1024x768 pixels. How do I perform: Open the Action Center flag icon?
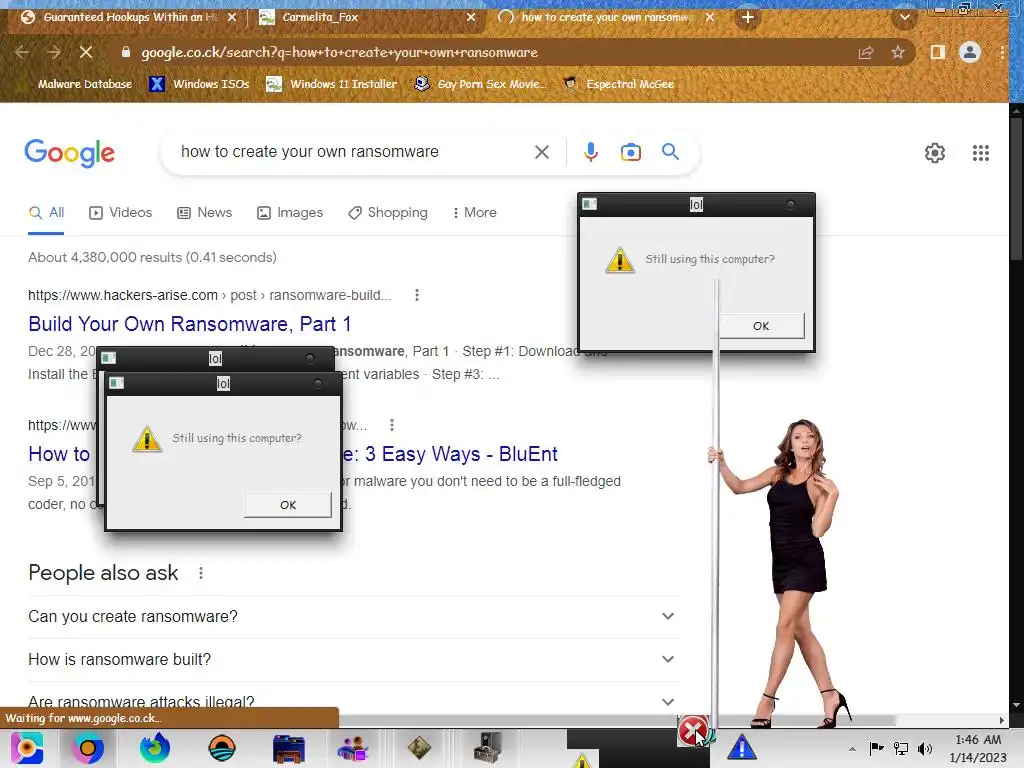876,748
